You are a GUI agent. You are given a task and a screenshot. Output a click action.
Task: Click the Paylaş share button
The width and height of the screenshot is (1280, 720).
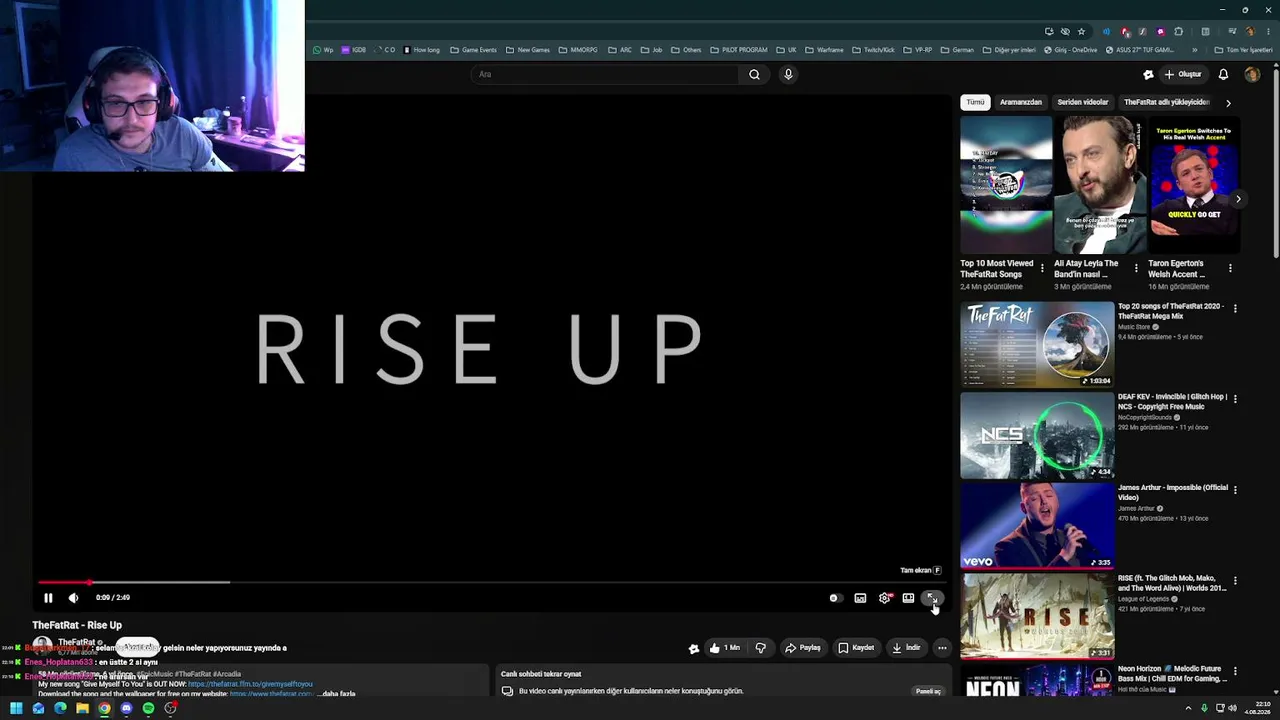(803, 648)
